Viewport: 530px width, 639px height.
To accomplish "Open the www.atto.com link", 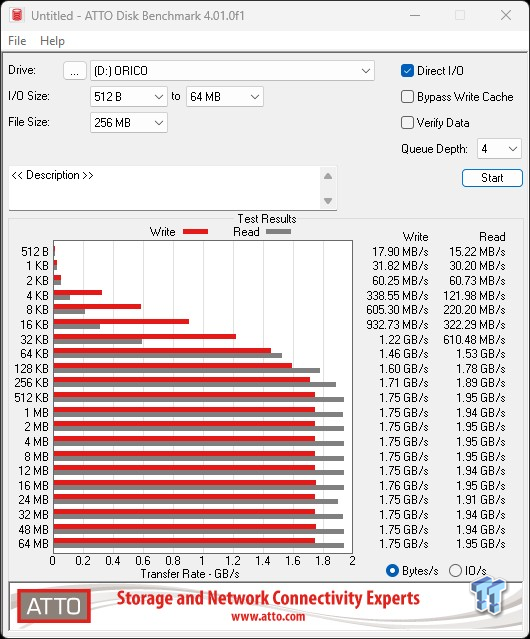I will (268, 616).
